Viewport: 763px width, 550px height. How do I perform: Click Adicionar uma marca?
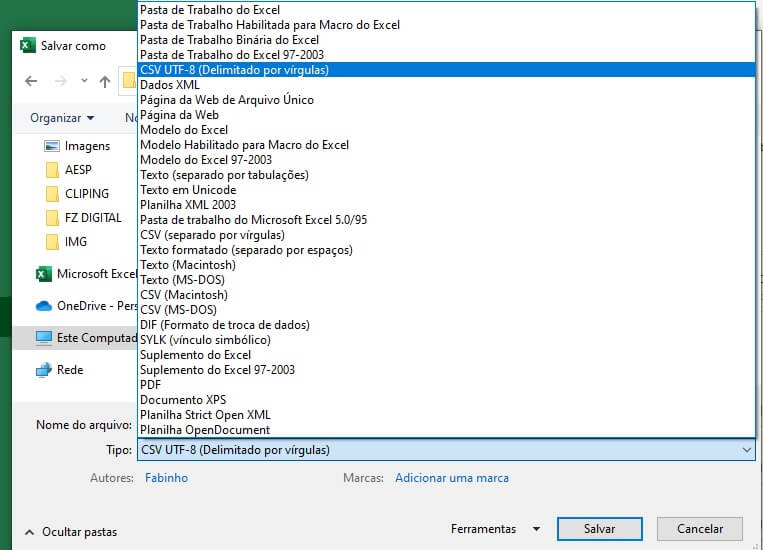tap(452, 478)
